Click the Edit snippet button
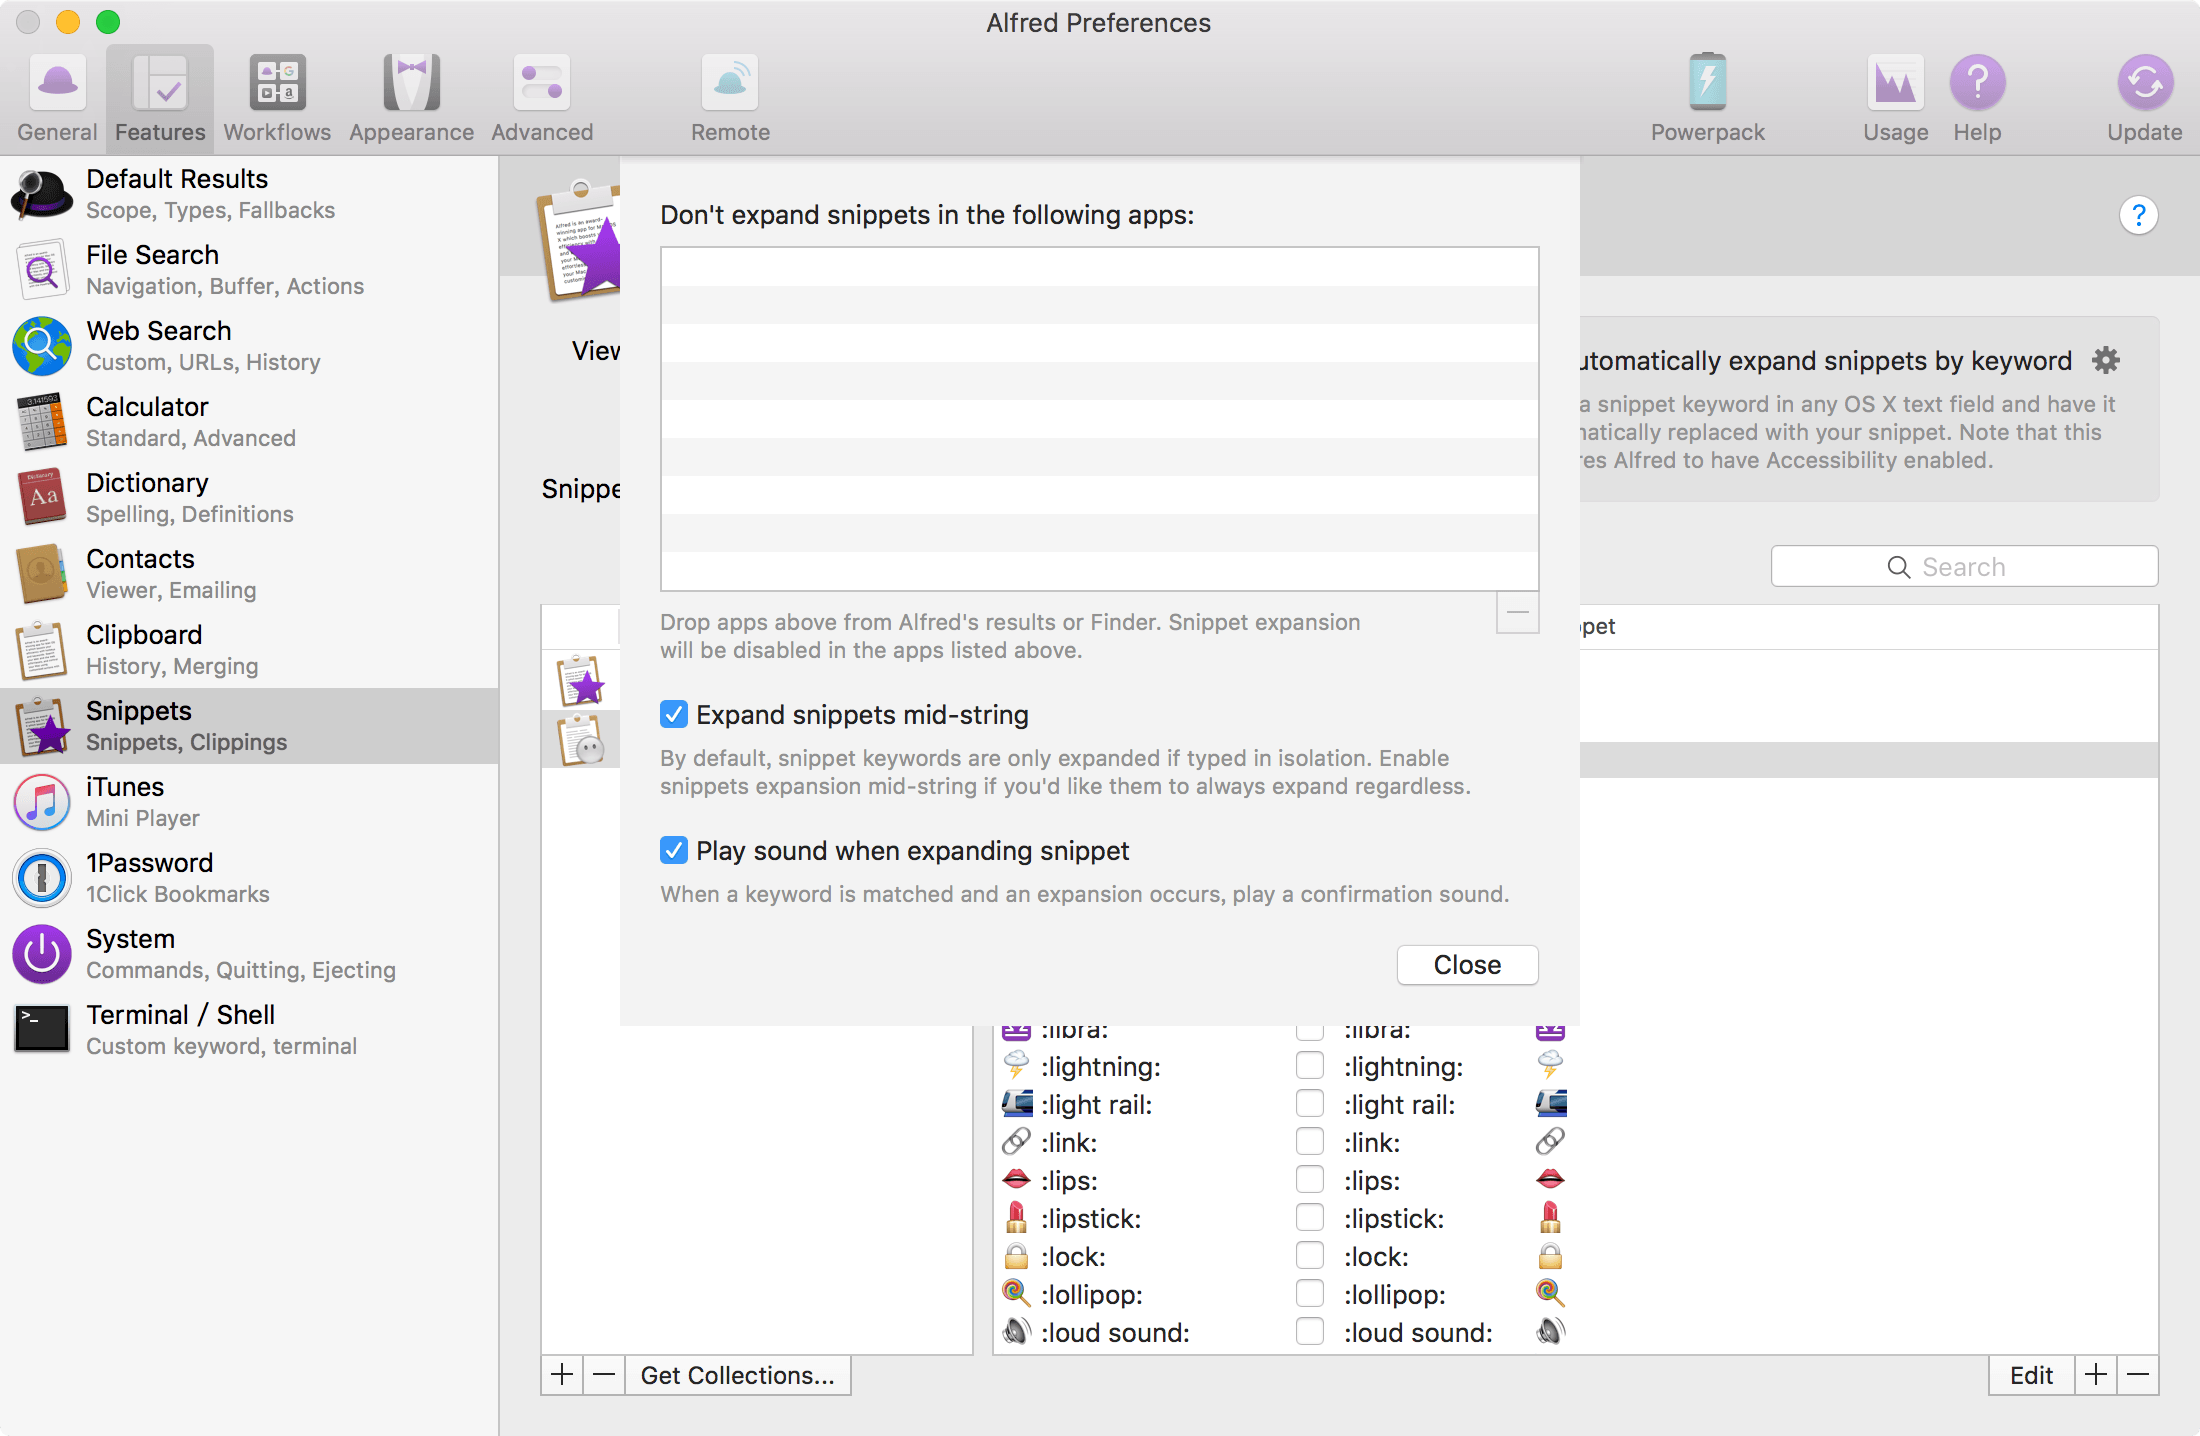The width and height of the screenshot is (2200, 1436). coord(2031,1375)
